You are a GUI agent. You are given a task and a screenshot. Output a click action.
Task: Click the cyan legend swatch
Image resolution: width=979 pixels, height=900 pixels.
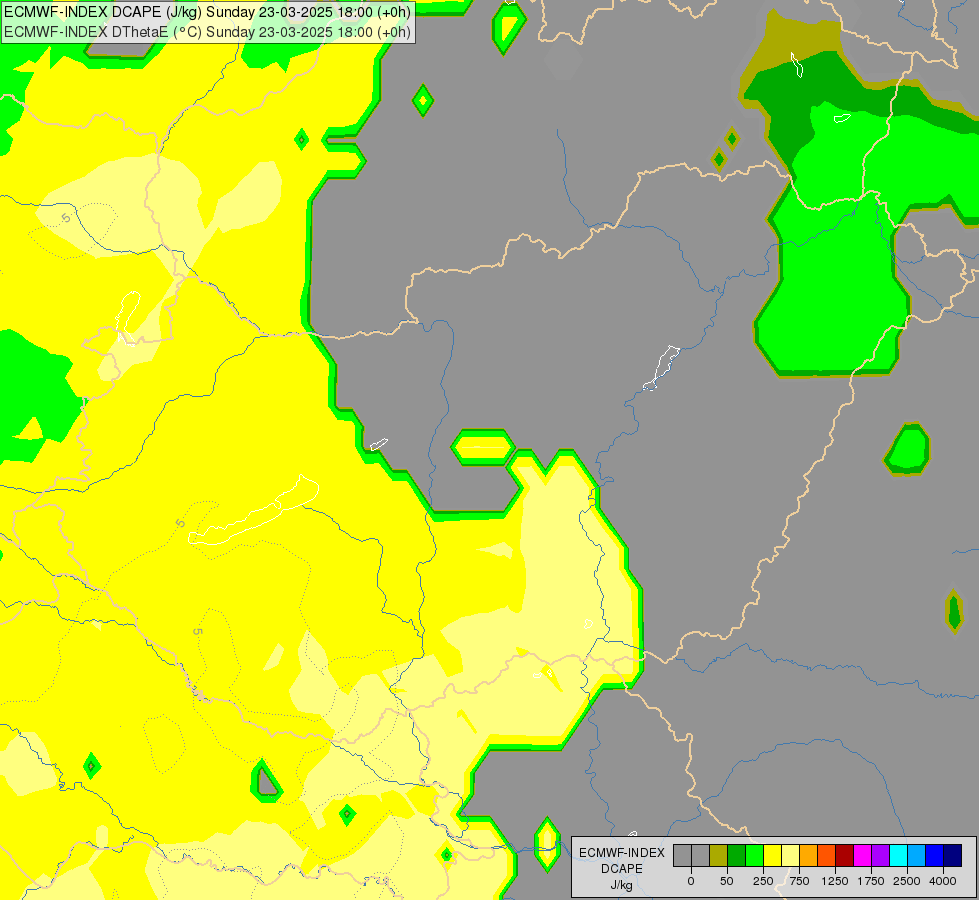(898, 856)
